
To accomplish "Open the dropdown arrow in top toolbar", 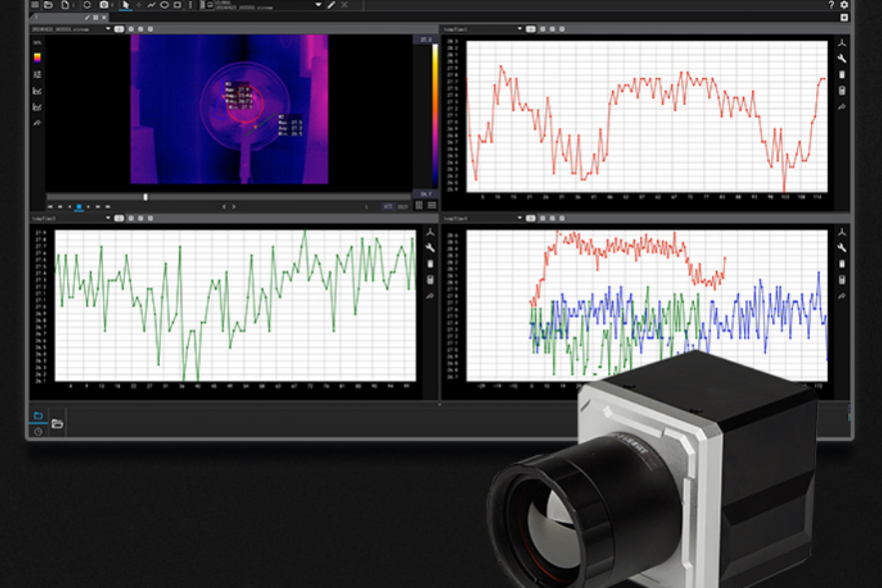I will click(x=318, y=5).
